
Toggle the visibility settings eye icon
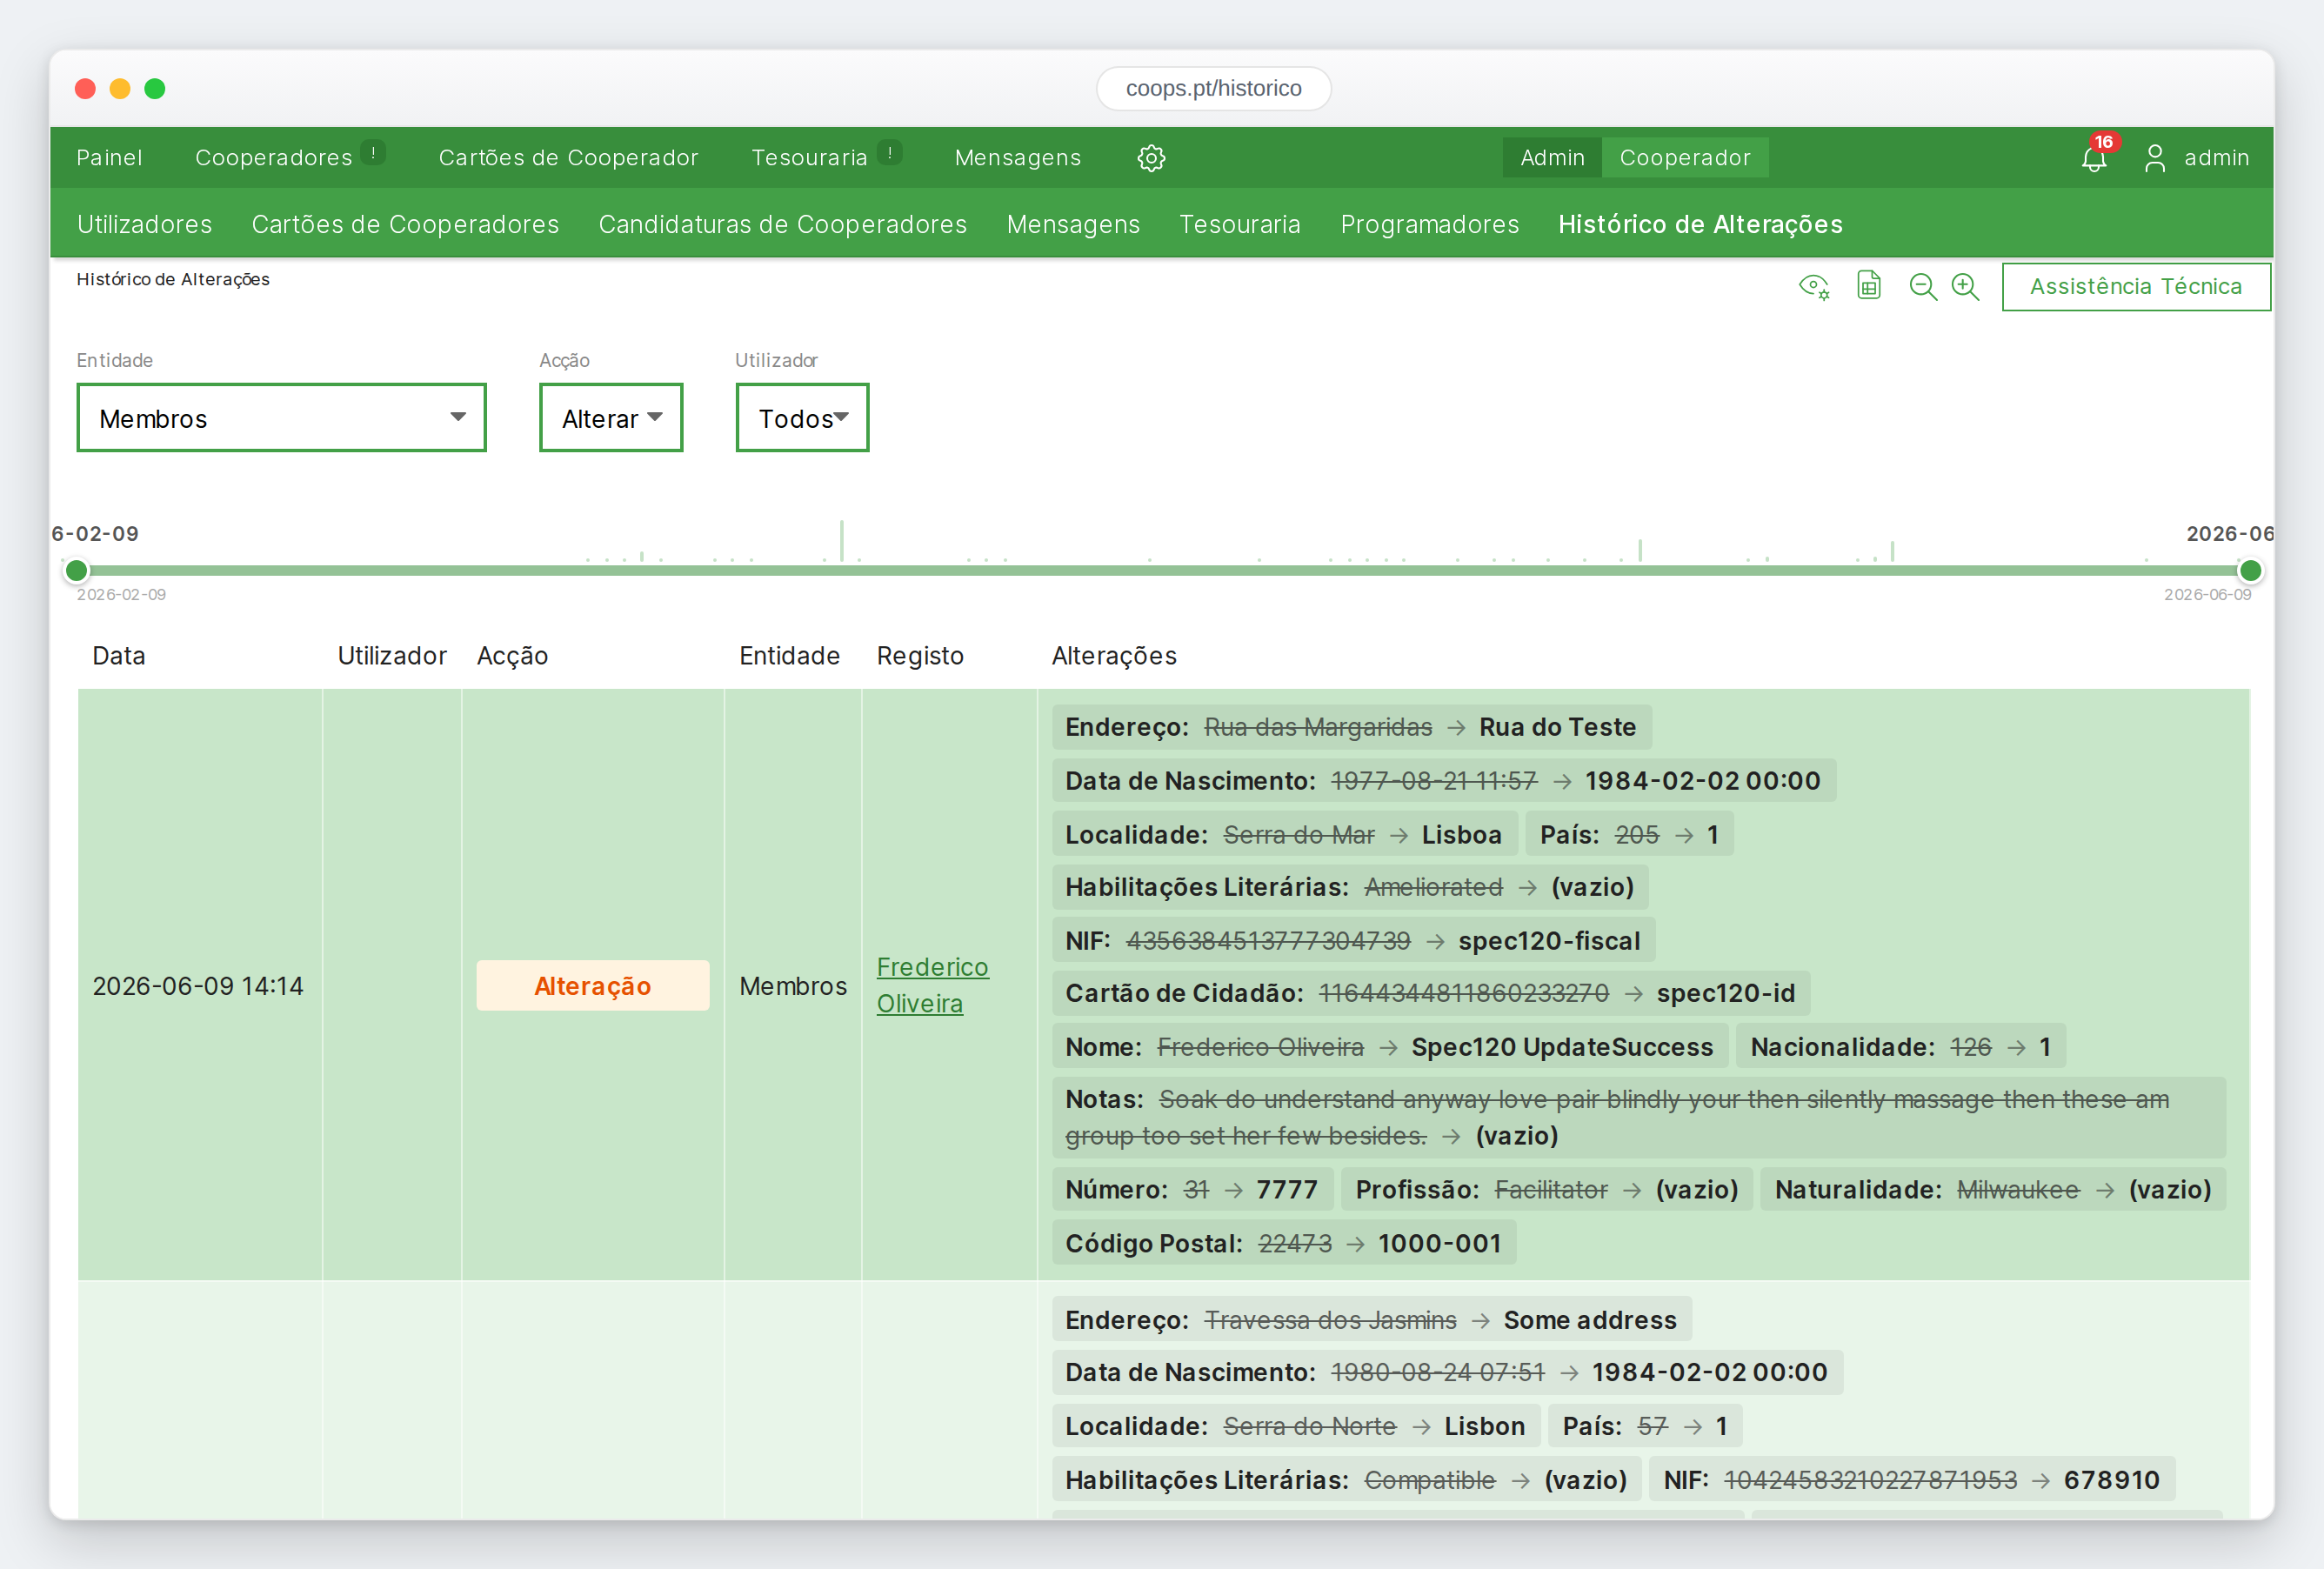pos(1814,287)
